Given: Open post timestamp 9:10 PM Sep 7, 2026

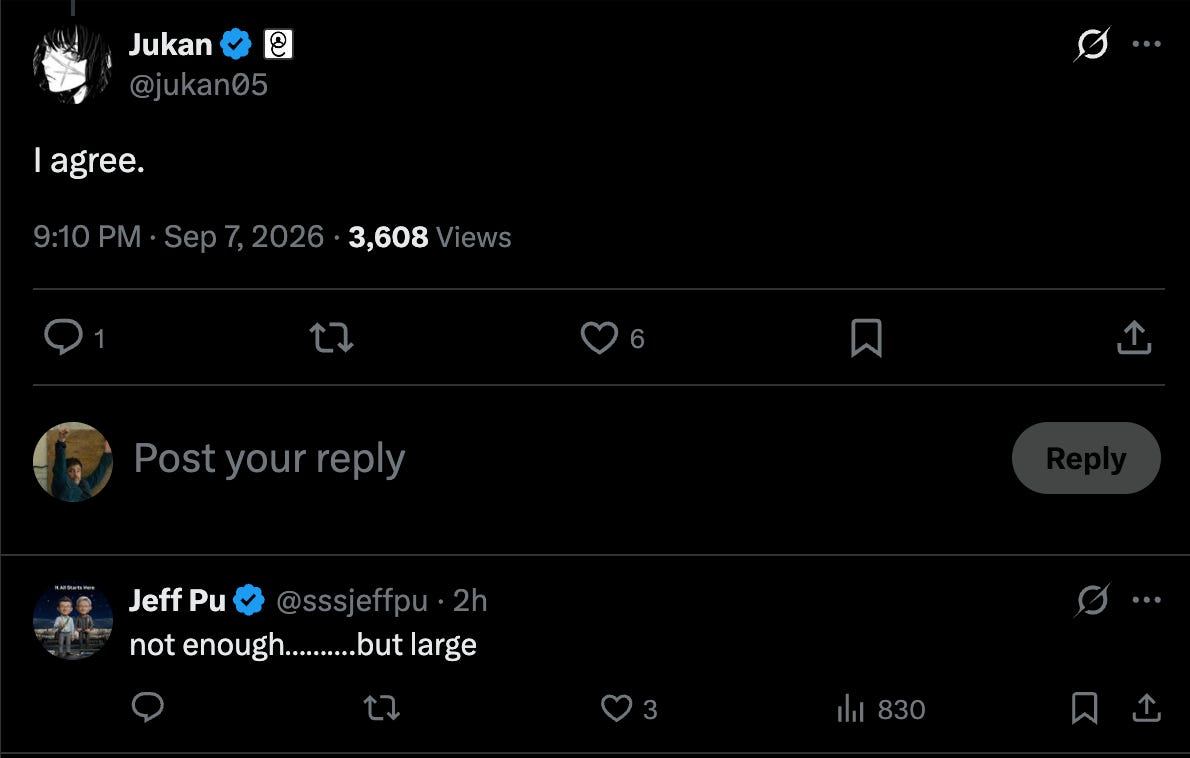Looking at the screenshot, I should (178, 237).
